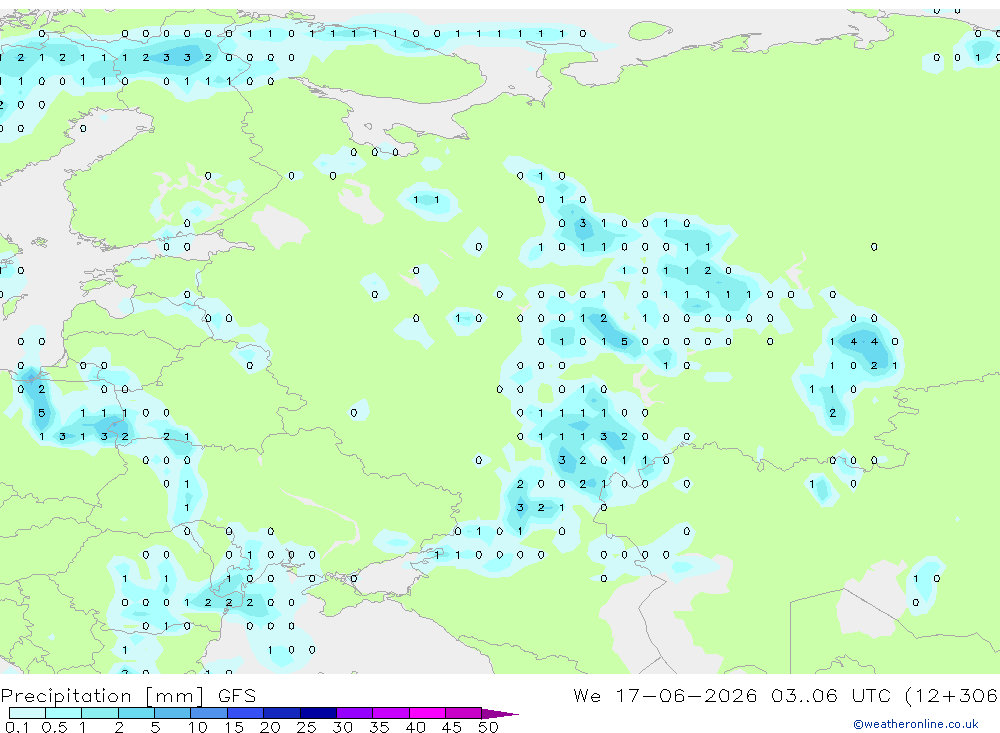Select the '25' legend scale label
Image resolution: width=1000 pixels, height=733 pixels.
point(306,727)
